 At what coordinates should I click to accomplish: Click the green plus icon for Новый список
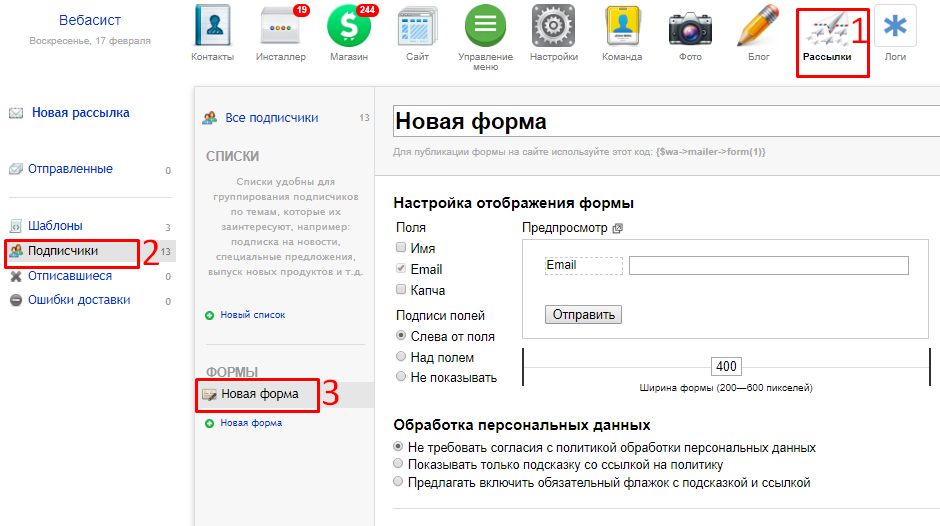coord(209,315)
